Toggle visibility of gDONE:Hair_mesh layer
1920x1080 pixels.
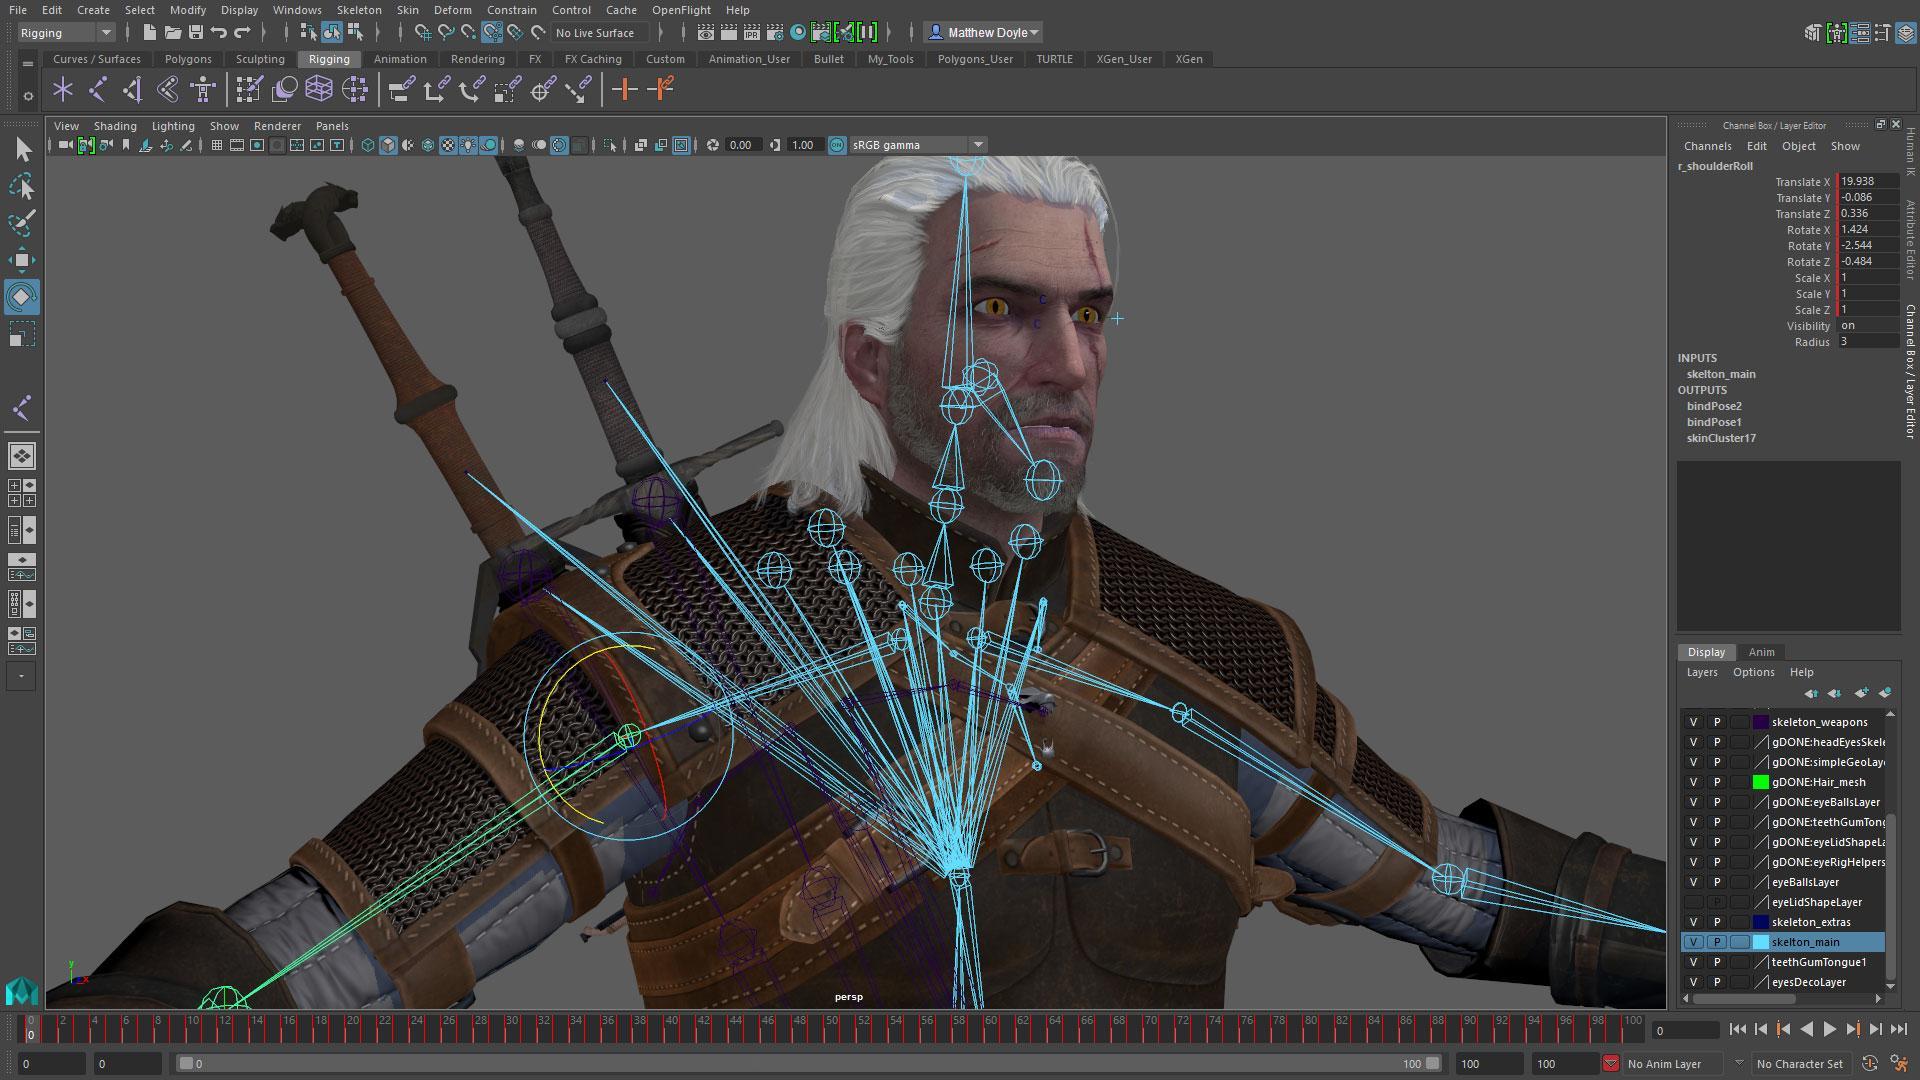pos(1692,781)
